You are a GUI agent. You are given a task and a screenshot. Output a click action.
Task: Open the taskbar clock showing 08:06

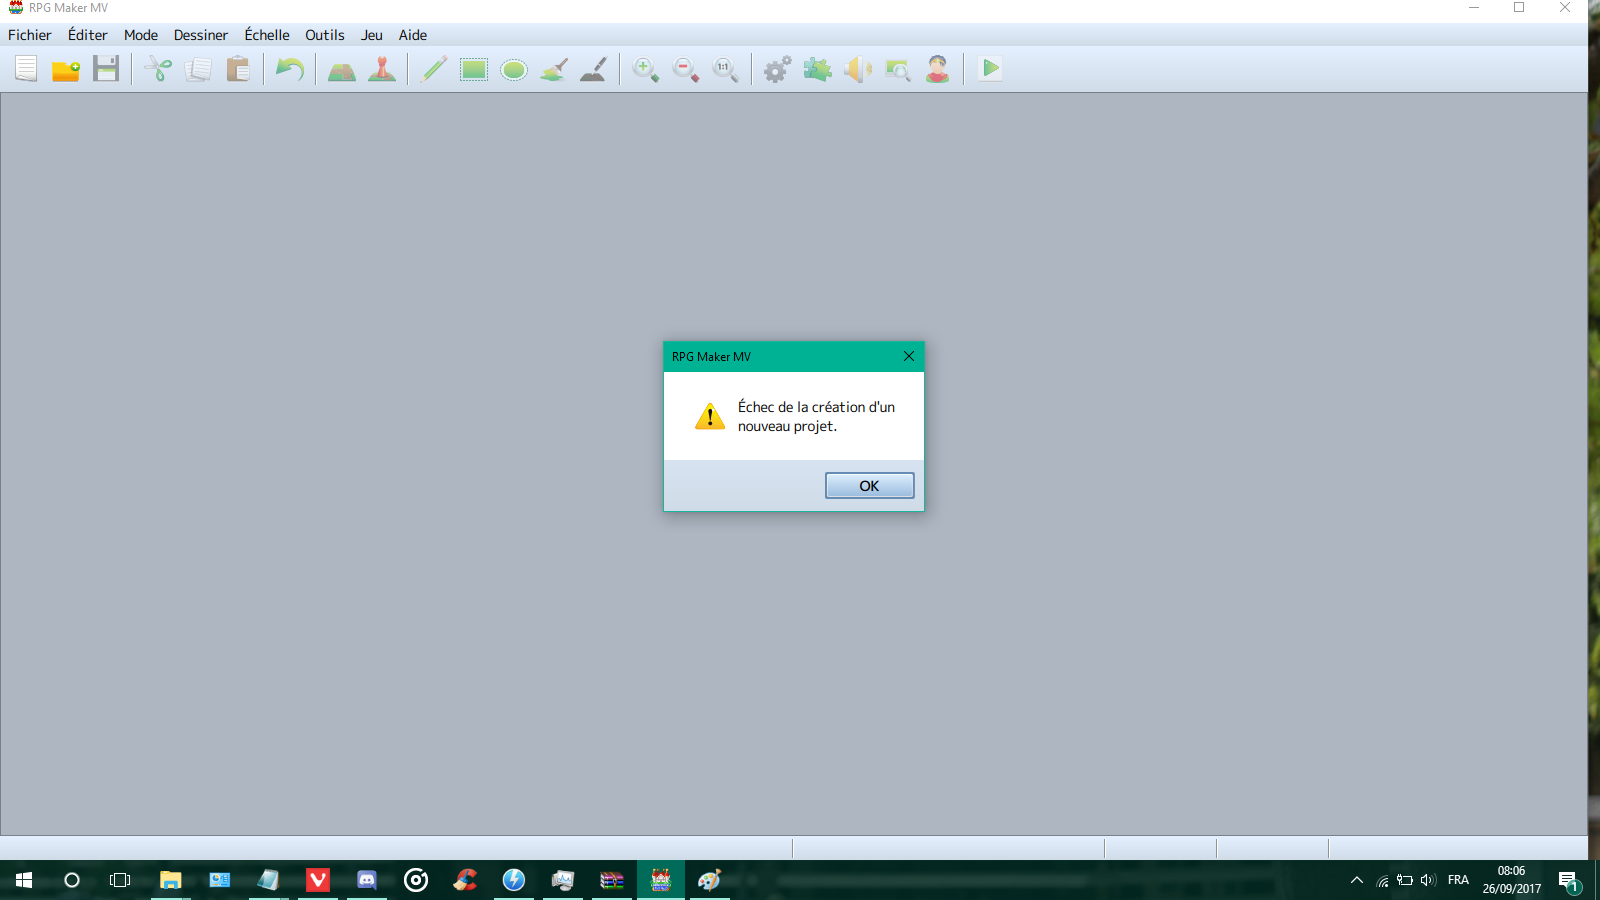coord(1512,880)
